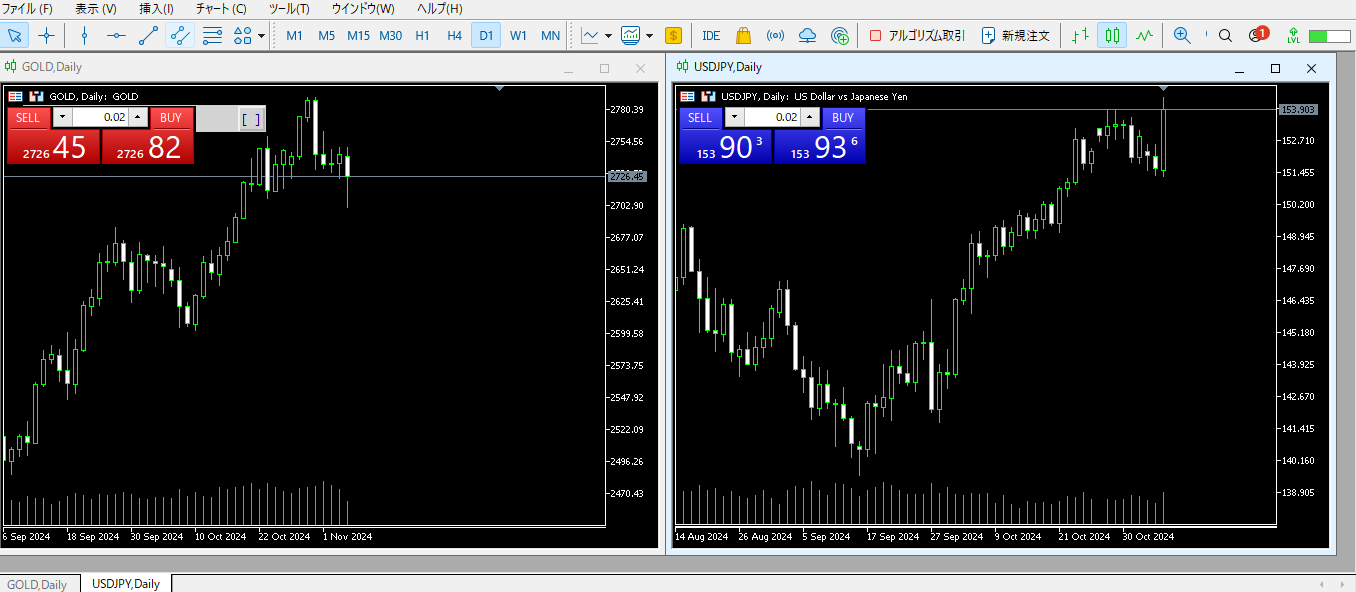Viewport: 1356px width, 592px height.
Task: Select the crosshair tool
Action: click(x=46, y=36)
